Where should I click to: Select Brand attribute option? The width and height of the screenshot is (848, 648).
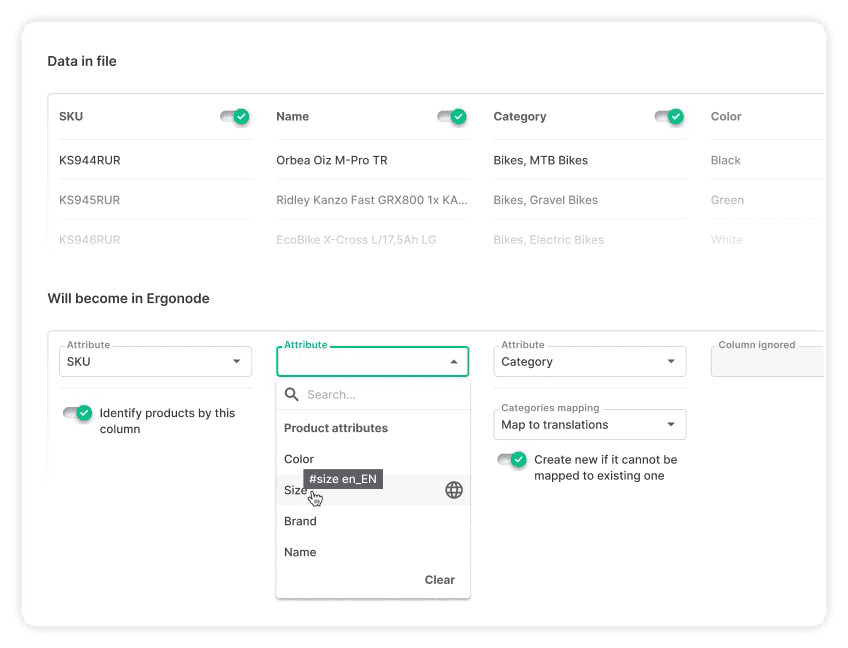[x=300, y=521]
